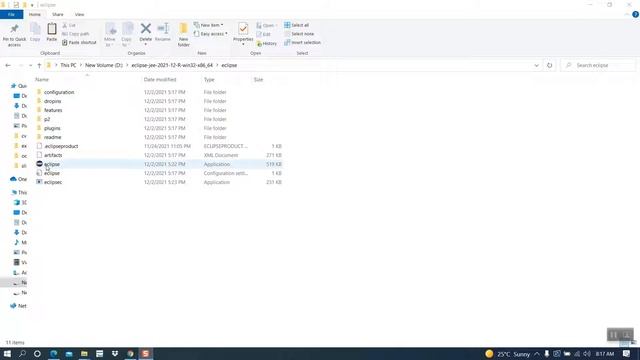Screen dimensions: 640x360
Task: Select the eclipse application icon
Action: tap(39, 164)
